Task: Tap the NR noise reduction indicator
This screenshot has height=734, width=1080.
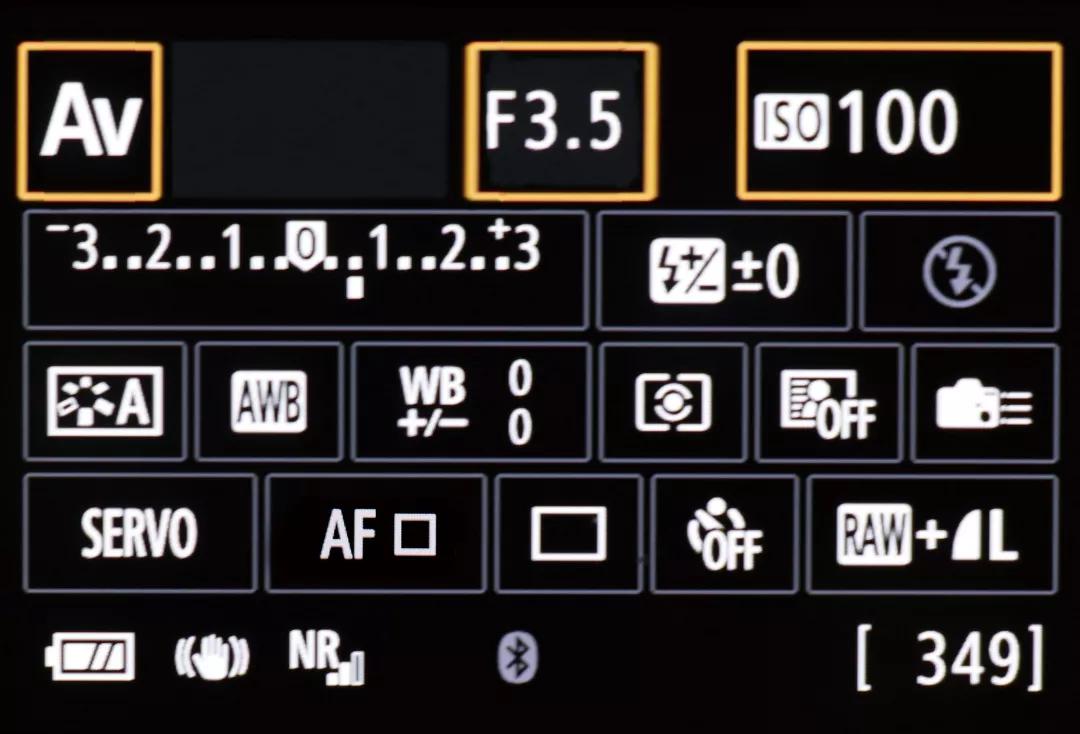Action: click(326, 657)
